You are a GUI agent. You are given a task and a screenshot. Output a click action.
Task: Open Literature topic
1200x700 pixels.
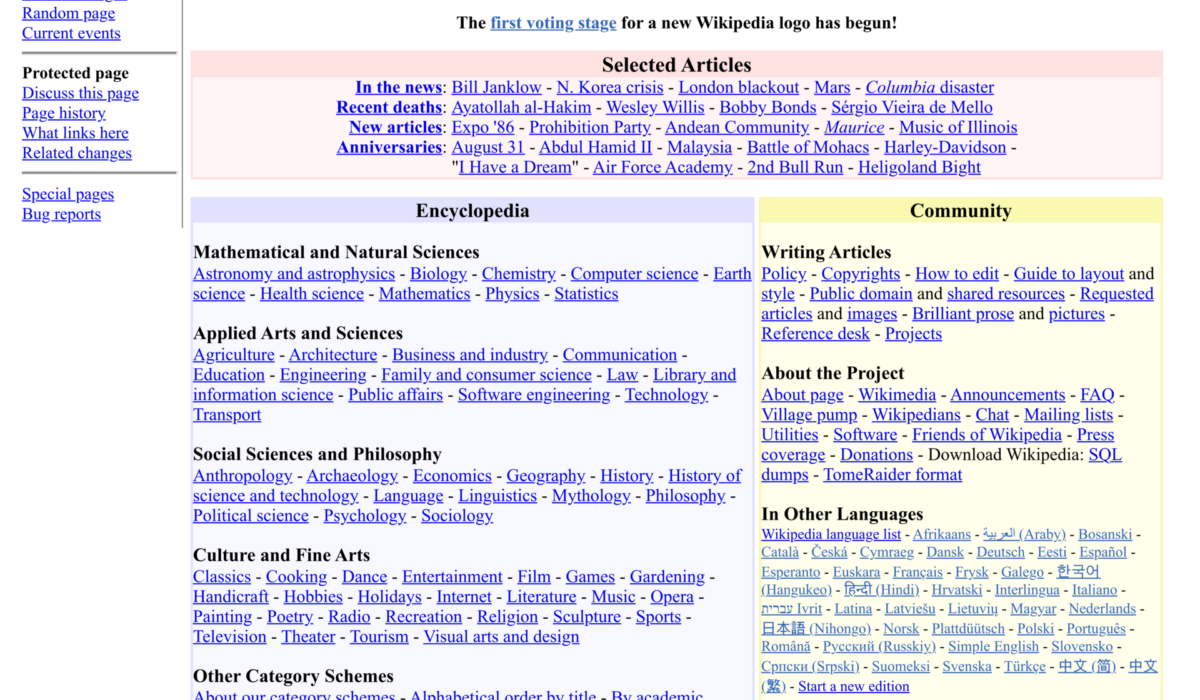click(x=541, y=597)
